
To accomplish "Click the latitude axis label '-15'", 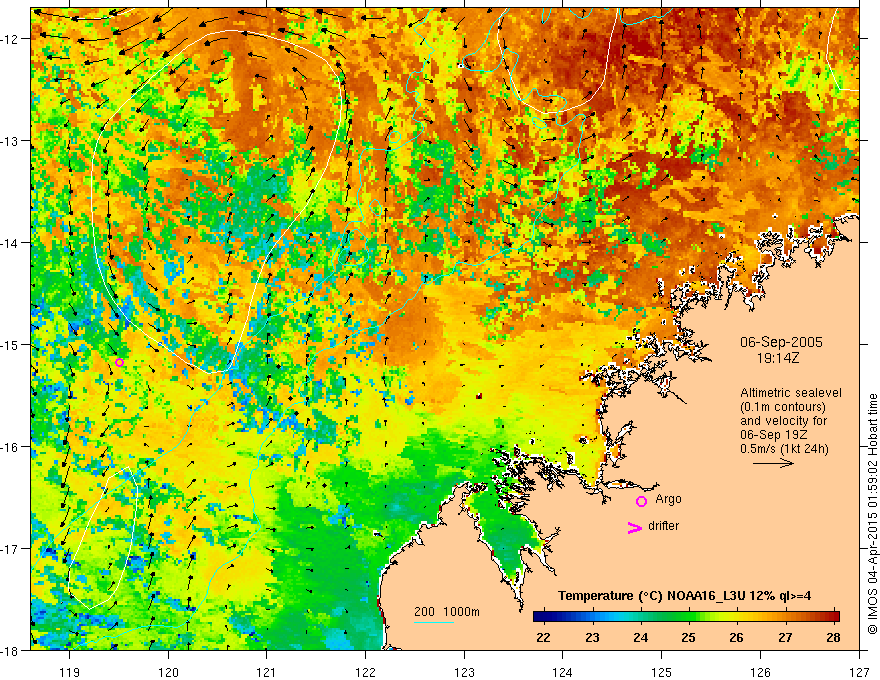I will [11, 344].
